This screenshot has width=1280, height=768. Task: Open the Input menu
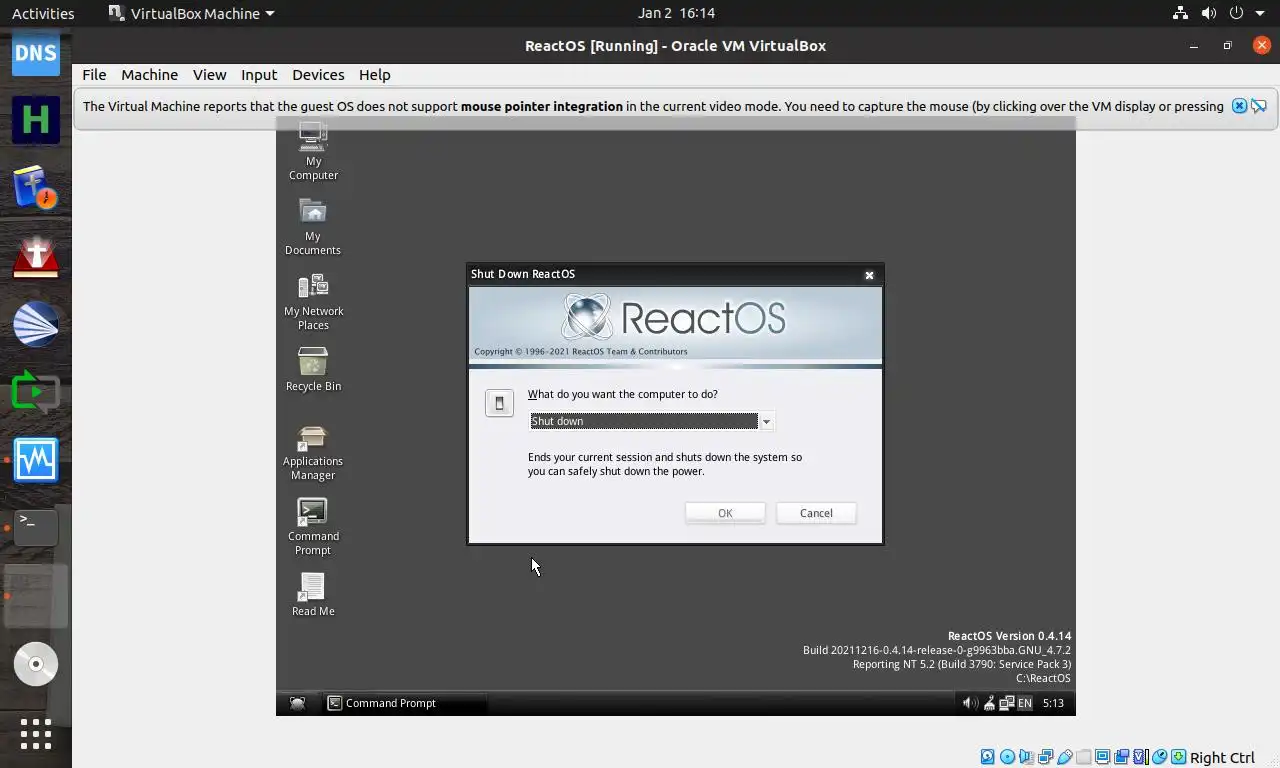[x=258, y=75]
